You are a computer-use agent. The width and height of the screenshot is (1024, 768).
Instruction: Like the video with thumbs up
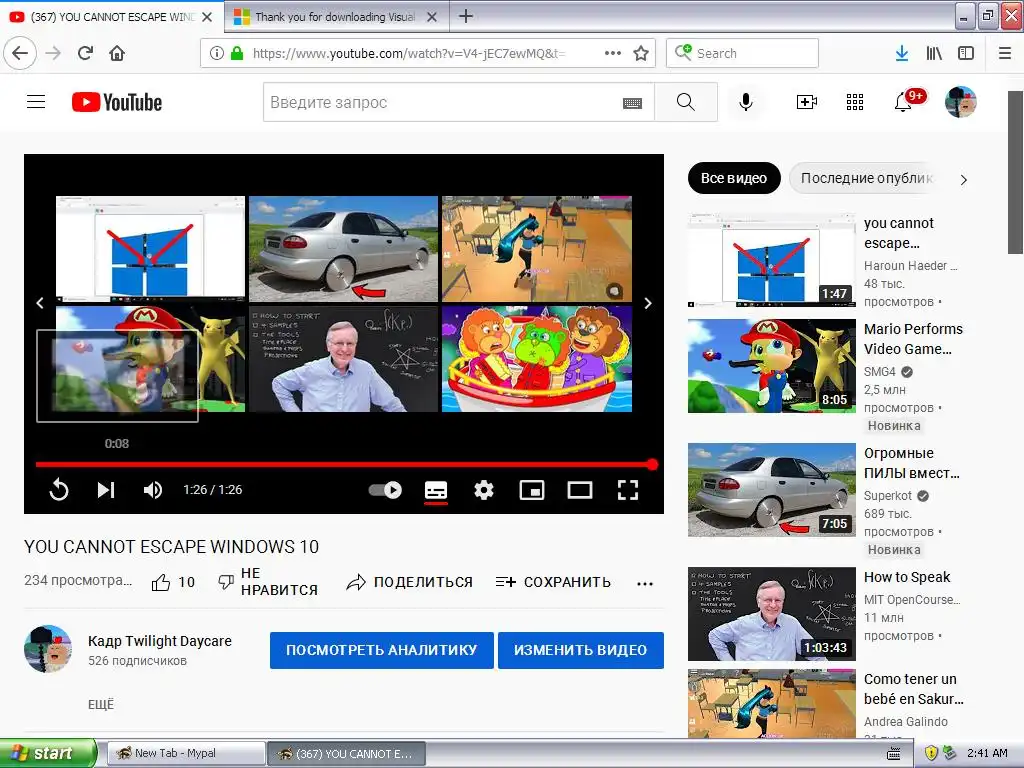(173, 582)
